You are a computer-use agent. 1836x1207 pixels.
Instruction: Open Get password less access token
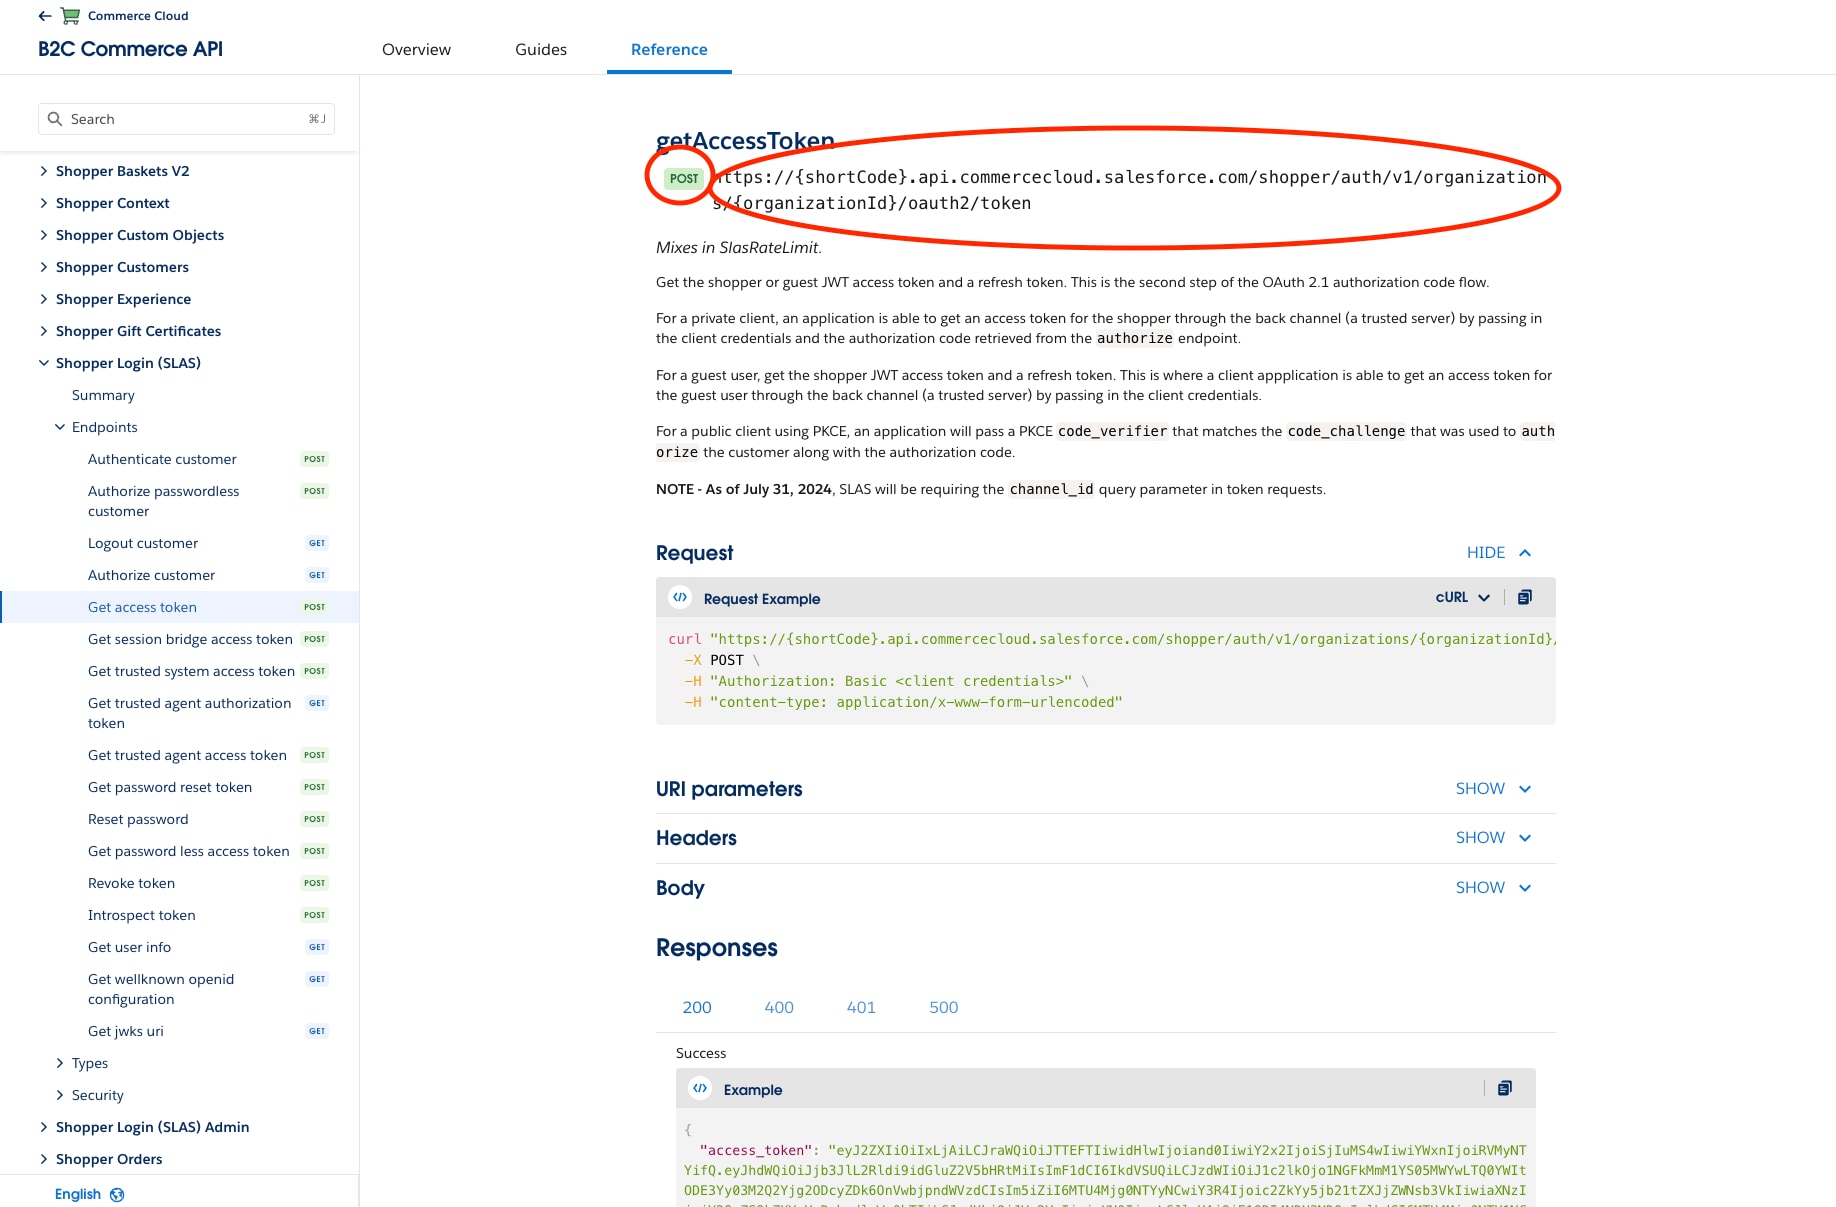coord(188,851)
